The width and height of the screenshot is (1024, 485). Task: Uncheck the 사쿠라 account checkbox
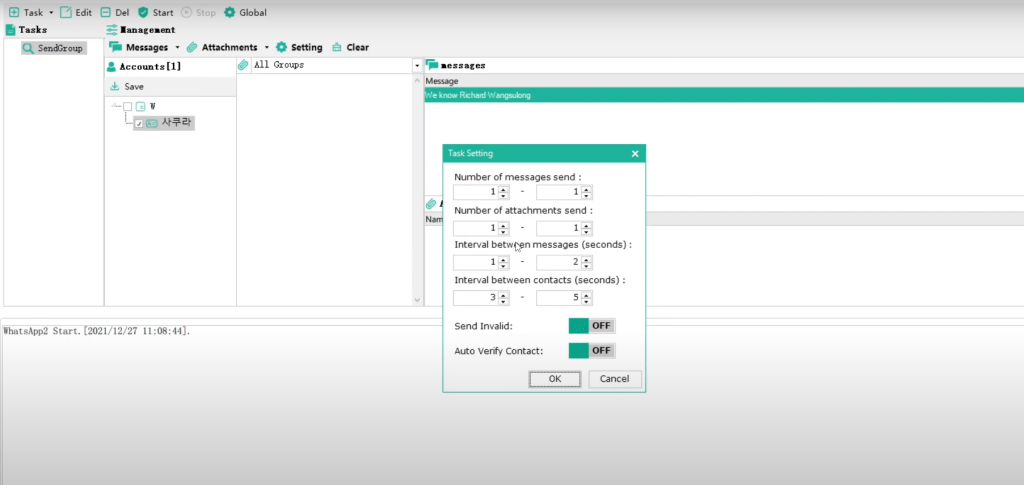139,124
